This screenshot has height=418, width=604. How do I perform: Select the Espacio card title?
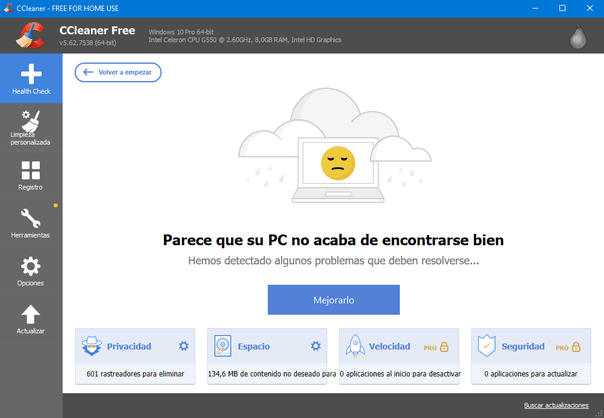tap(253, 346)
